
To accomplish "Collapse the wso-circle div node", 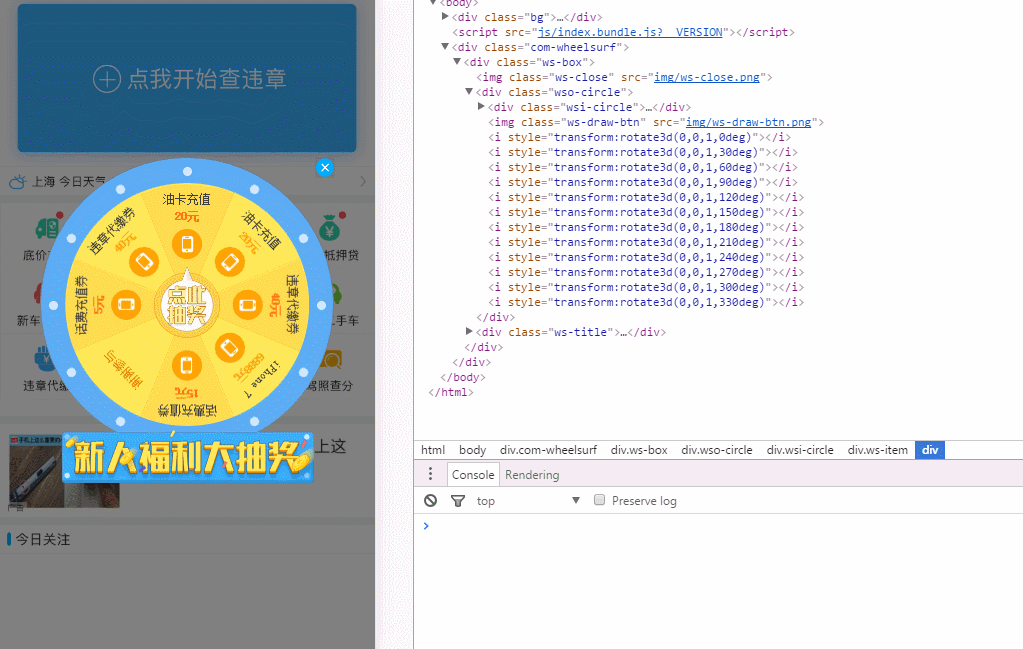I will 468,91.
